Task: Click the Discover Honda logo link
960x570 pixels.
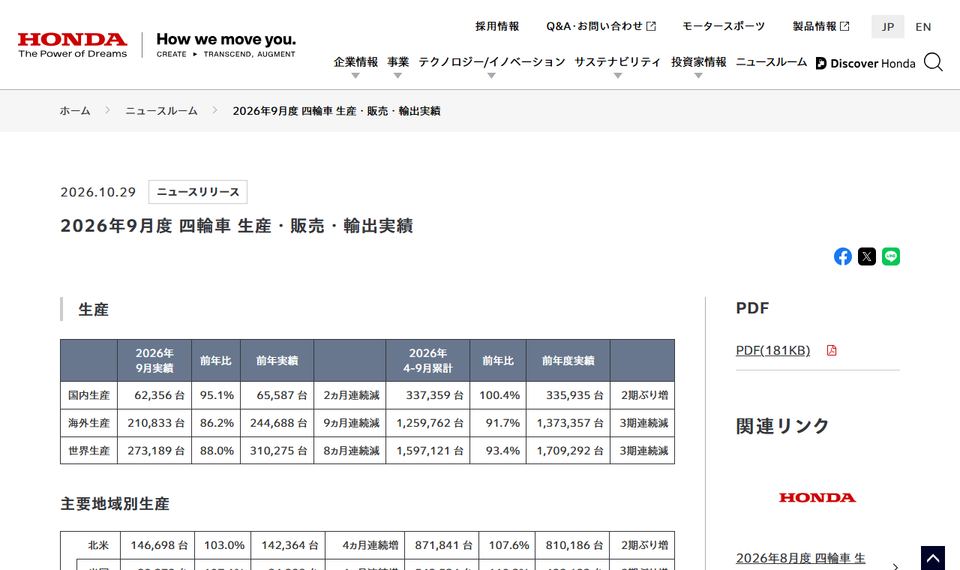Action: click(865, 63)
